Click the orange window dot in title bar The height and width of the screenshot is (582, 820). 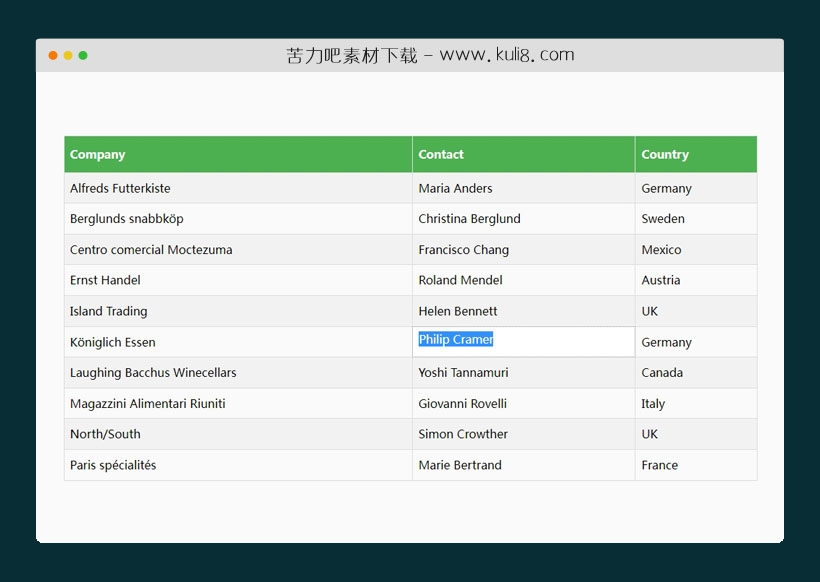pyautogui.click(x=53, y=55)
